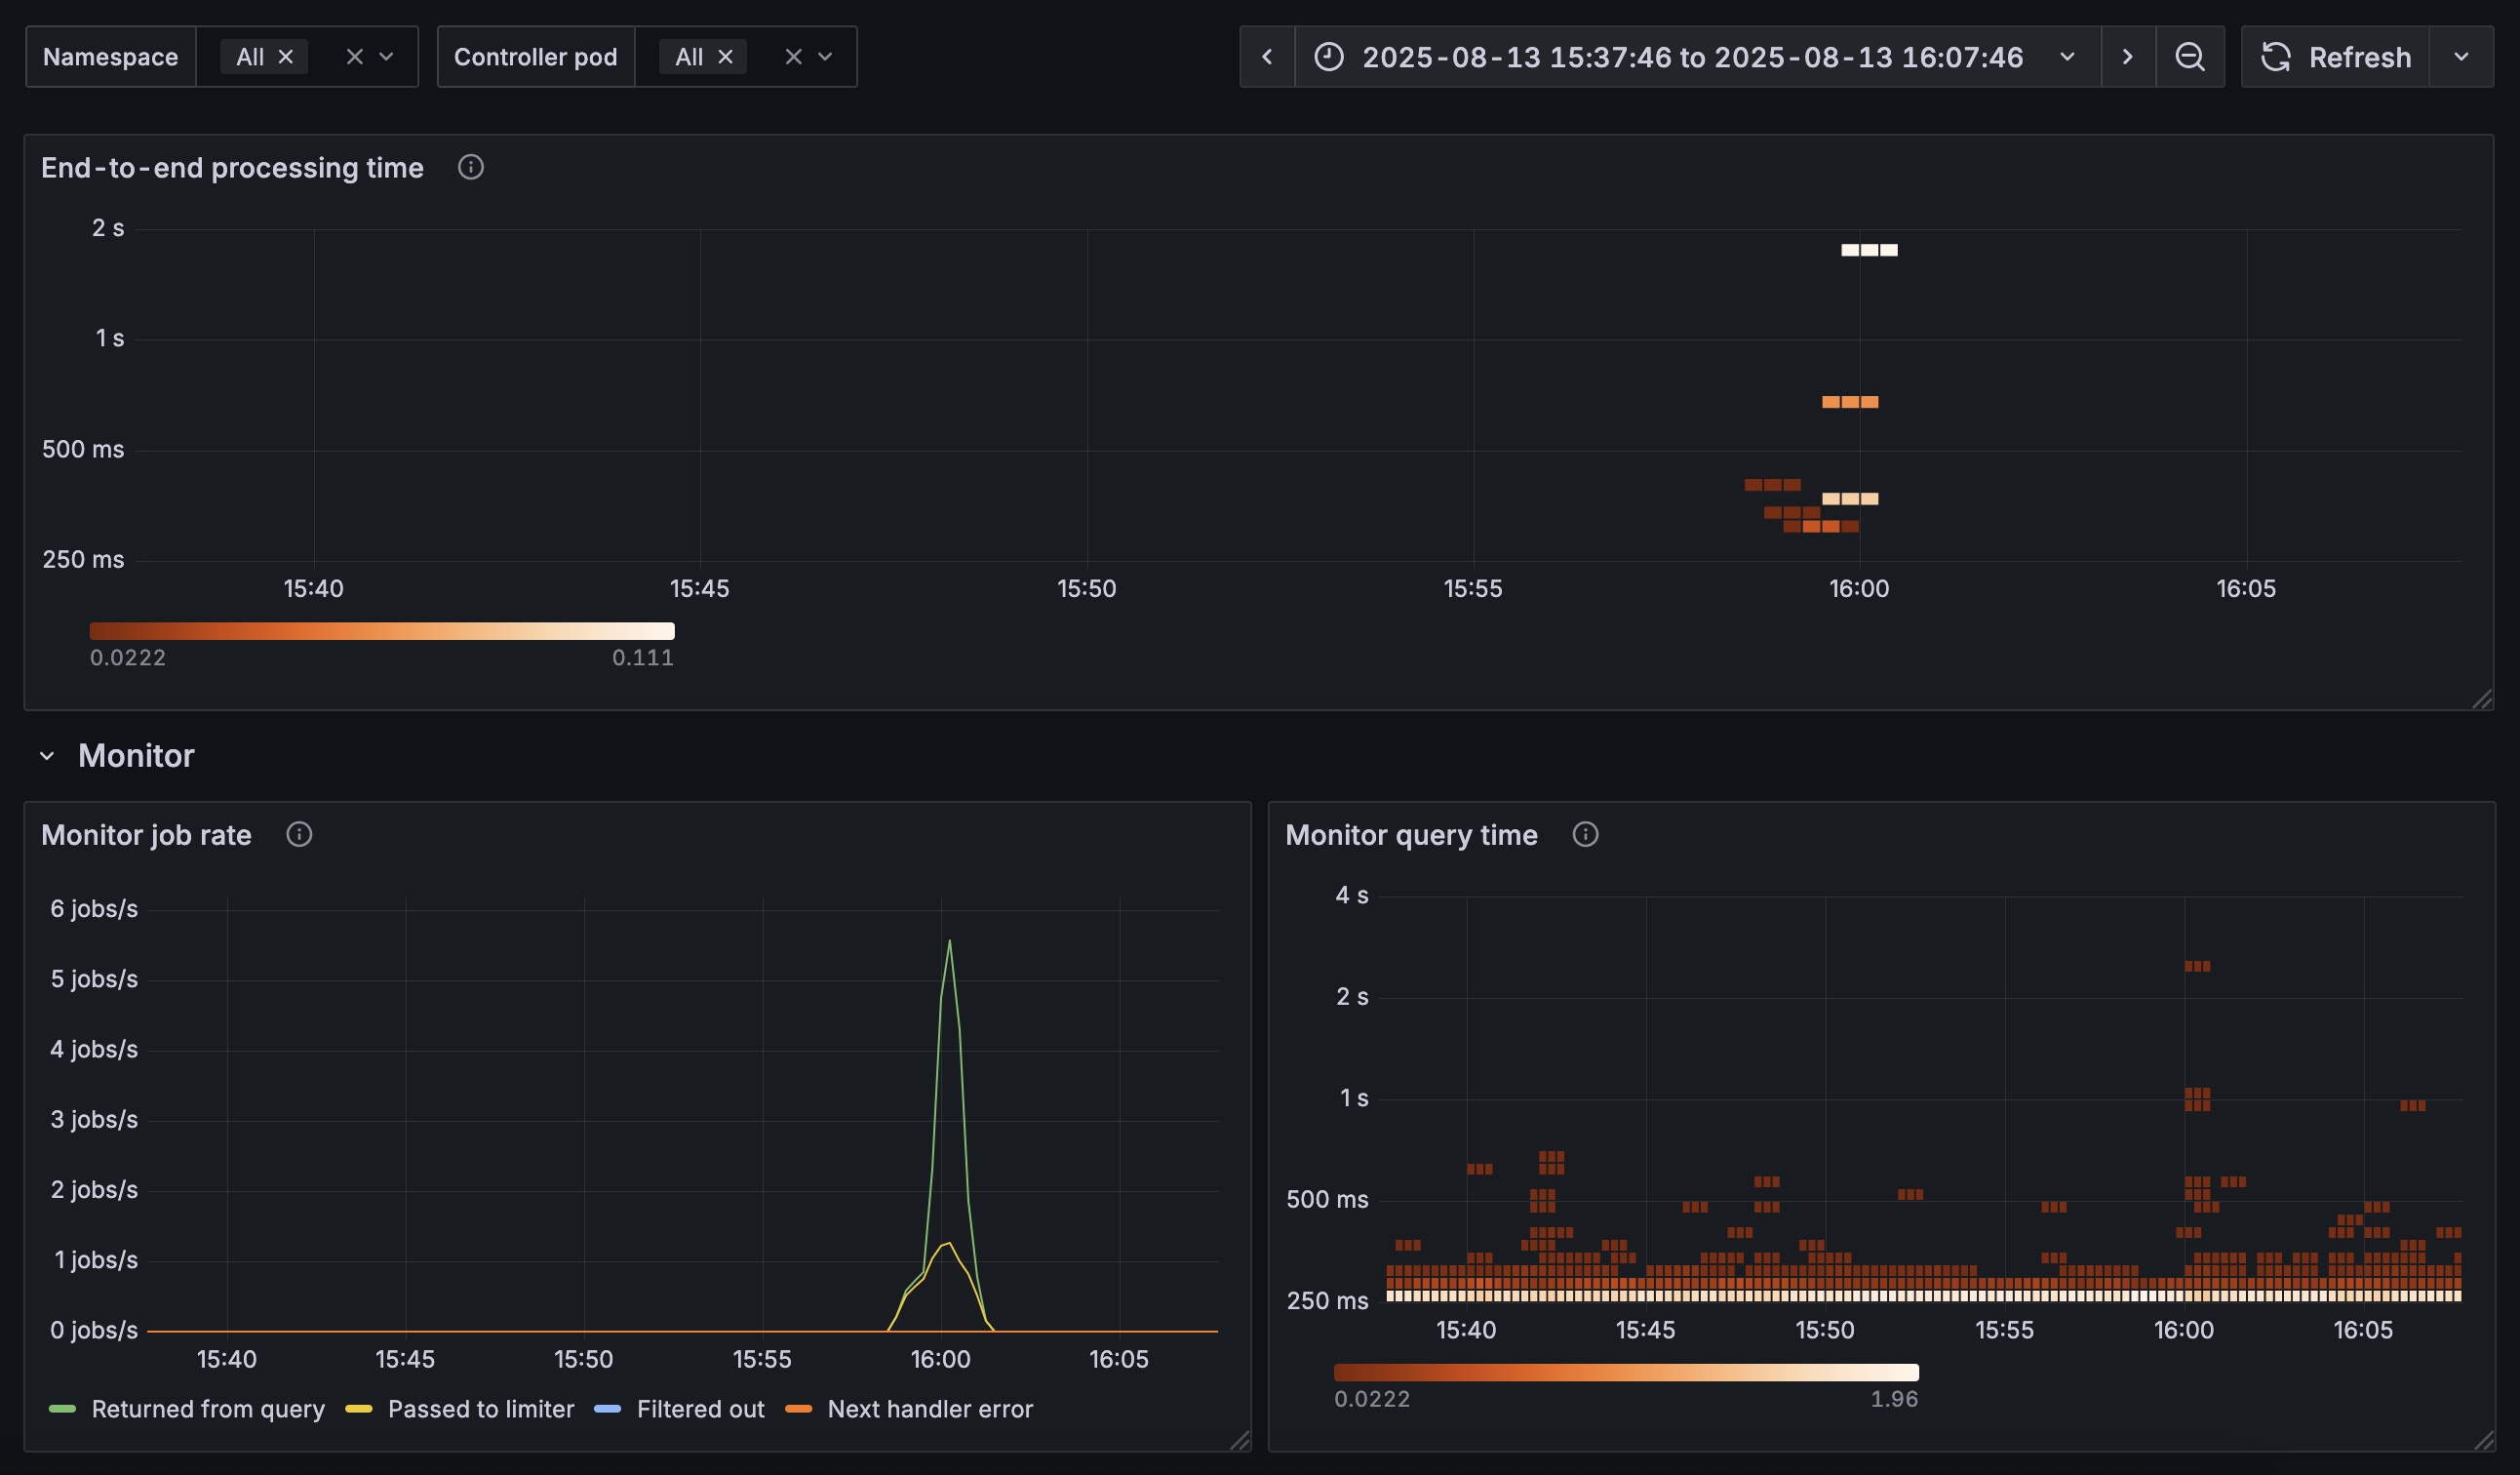The height and width of the screenshot is (1475, 2520).
Task: Show info tooltip for End-to-end processing time
Action: tap(471, 167)
